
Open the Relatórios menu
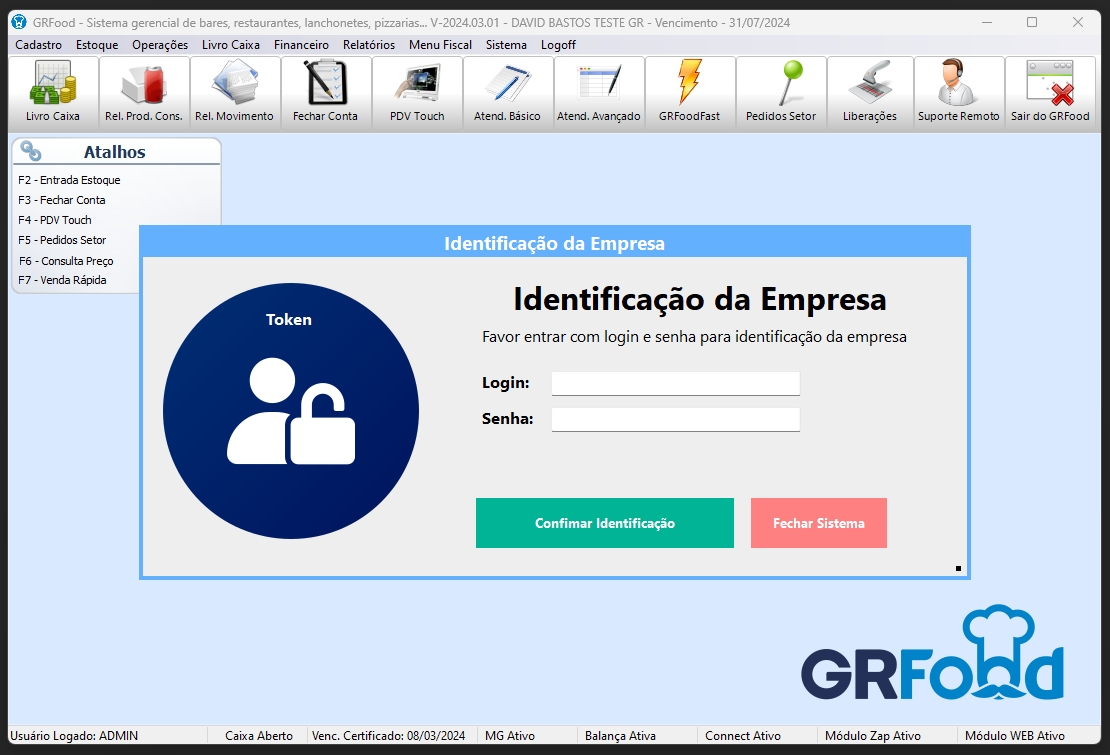368,45
